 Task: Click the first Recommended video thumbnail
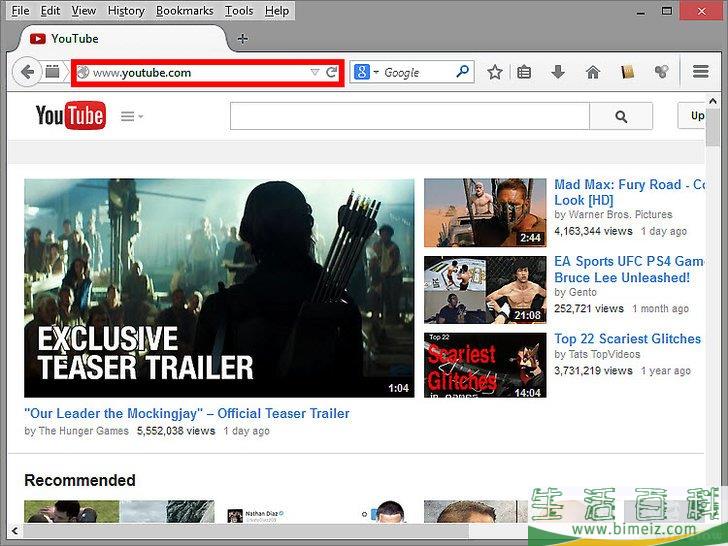tap(119, 512)
